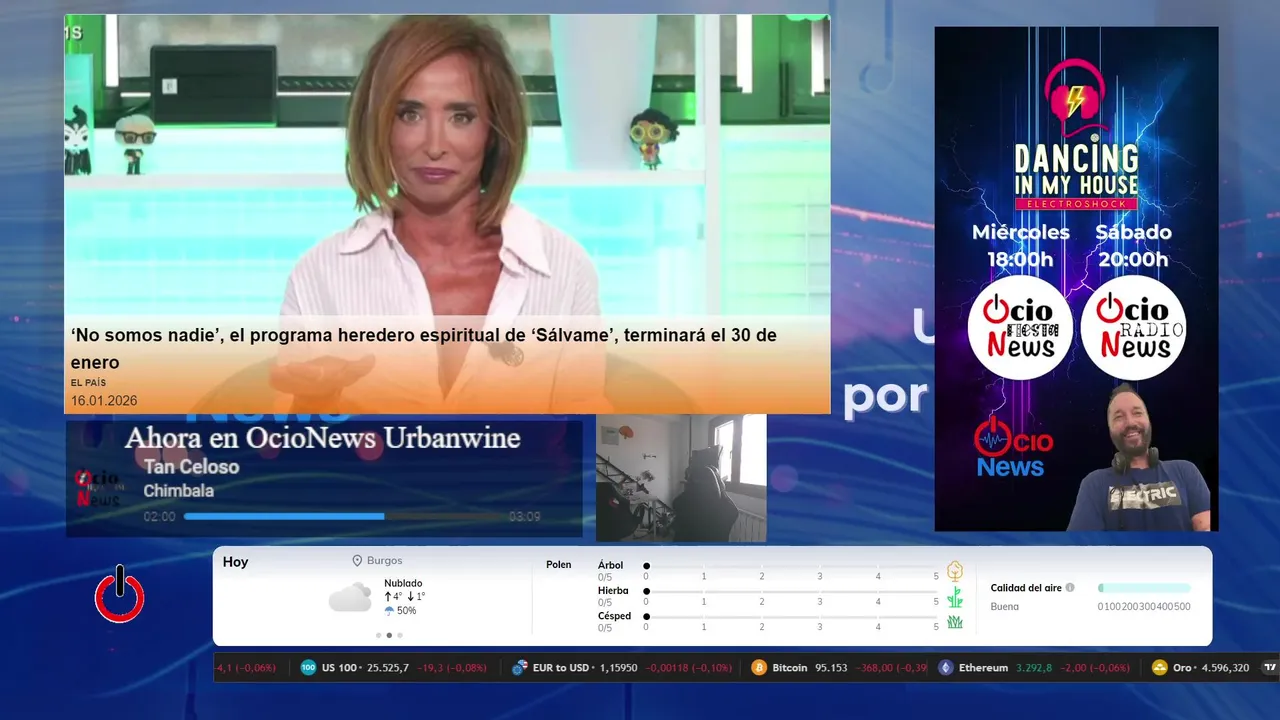Viewport: 1280px width, 720px height.
Task: Click the umbrella rain probability icon
Action: point(389,610)
